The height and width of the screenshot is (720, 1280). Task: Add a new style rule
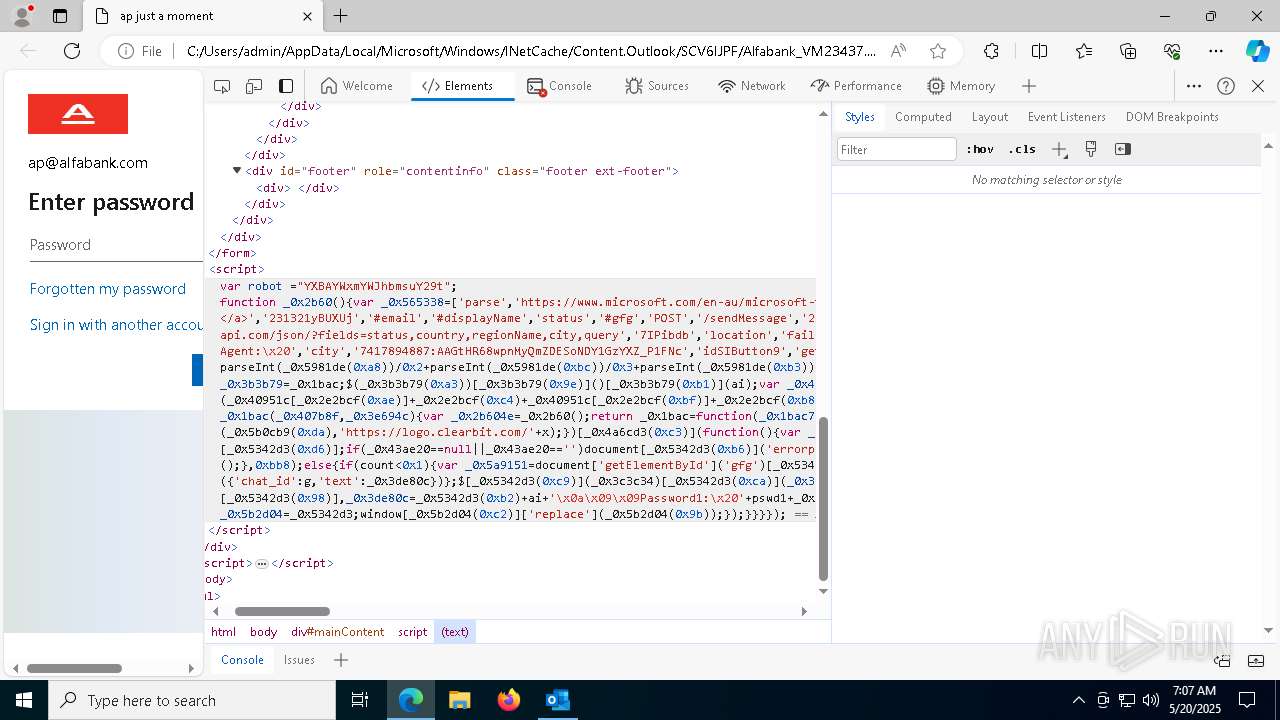pyautogui.click(x=1060, y=149)
